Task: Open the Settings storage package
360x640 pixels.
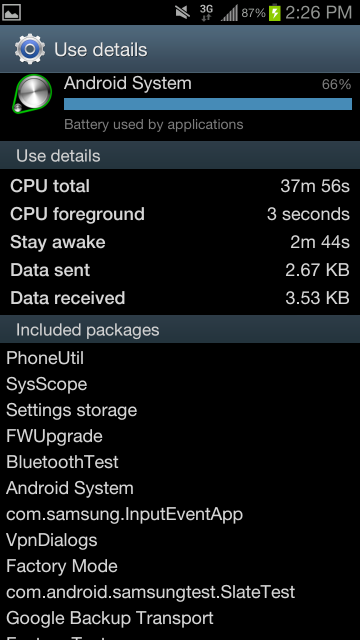Action: point(71,410)
